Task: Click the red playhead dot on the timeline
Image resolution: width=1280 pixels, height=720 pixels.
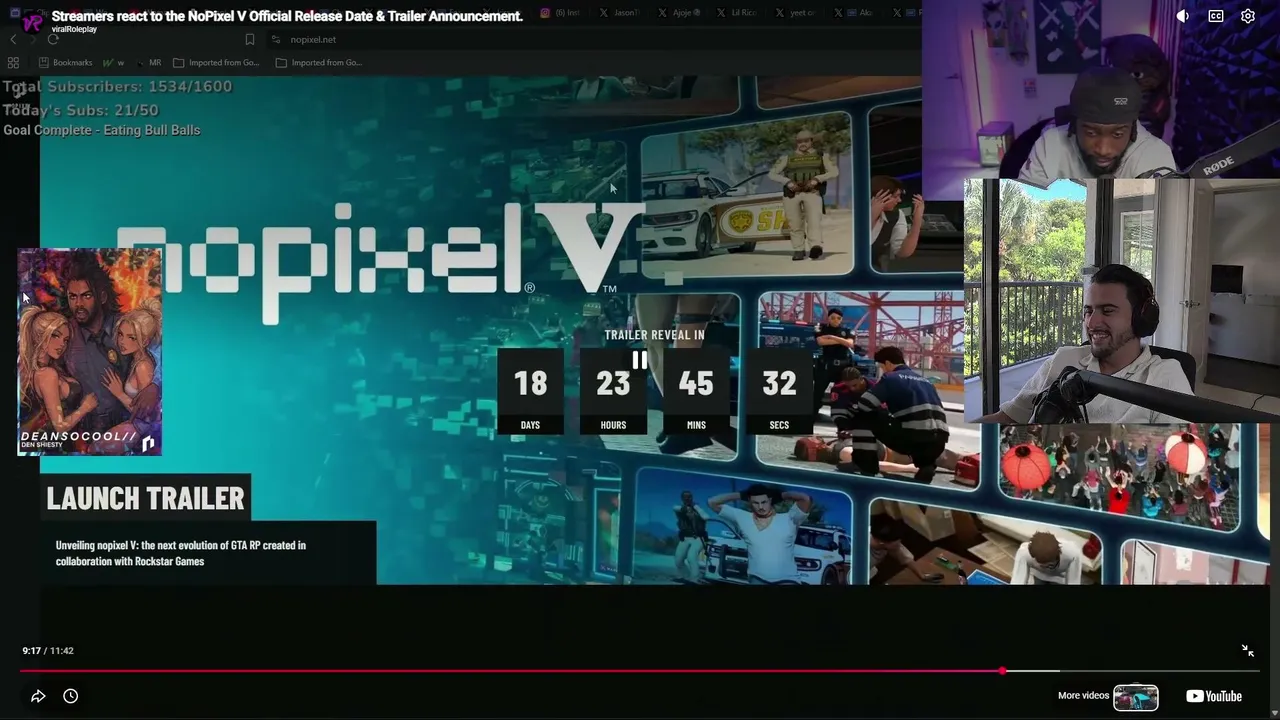Action: tap(1003, 671)
